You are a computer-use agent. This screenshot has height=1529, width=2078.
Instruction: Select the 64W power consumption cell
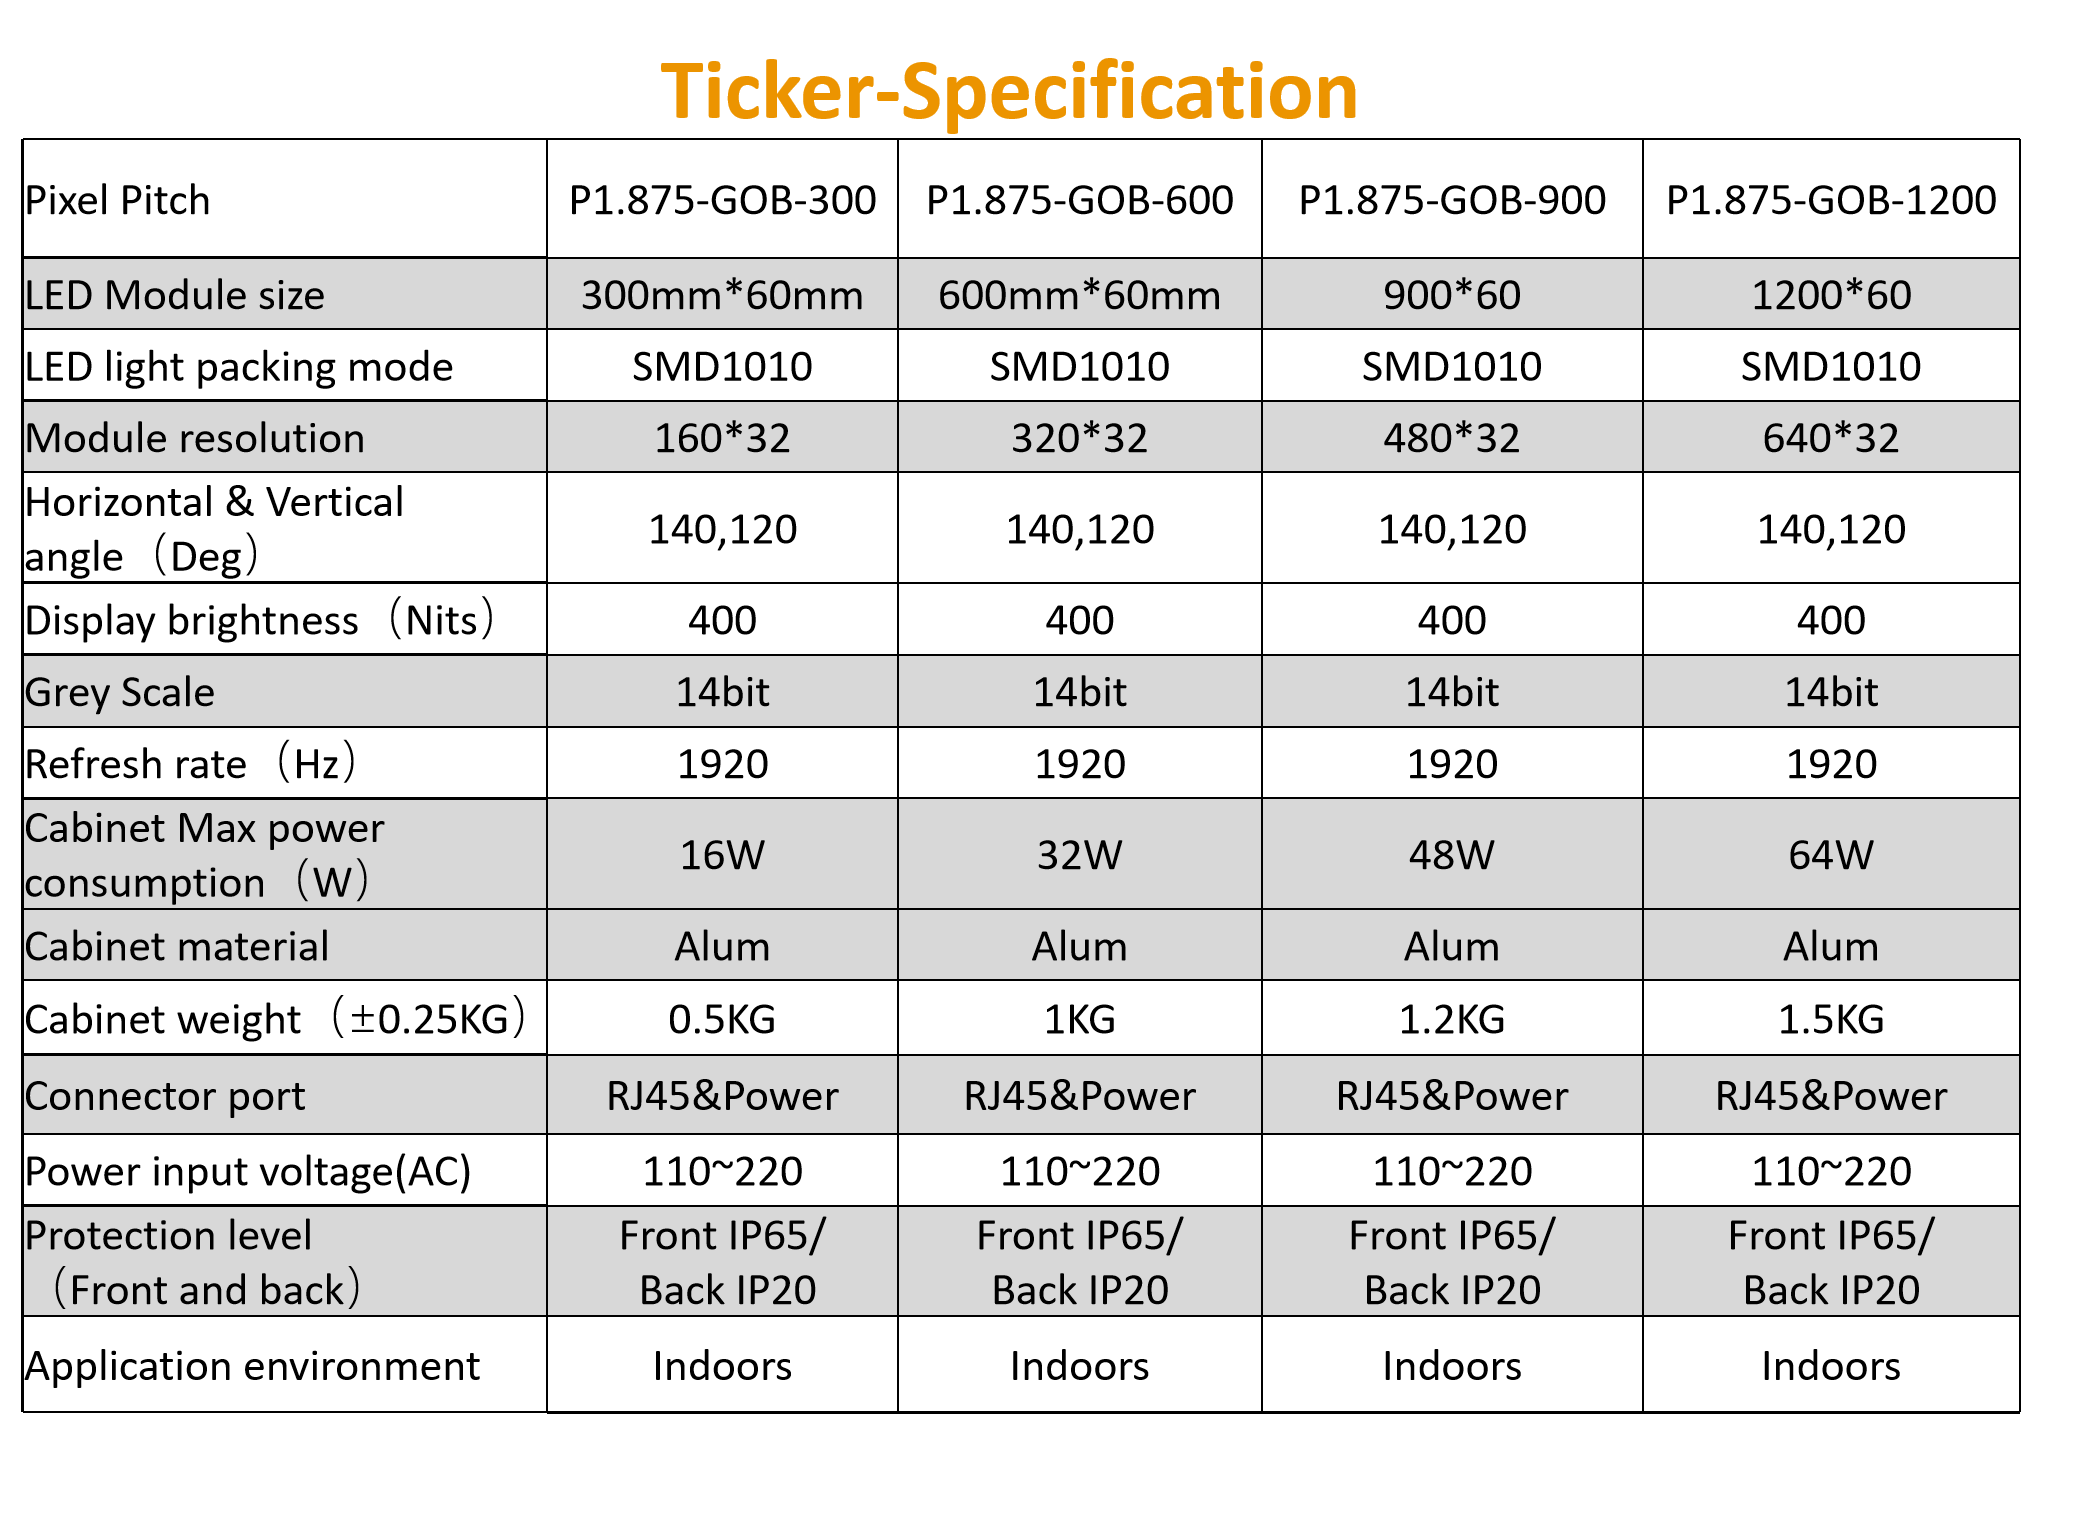(x=1830, y=855)
